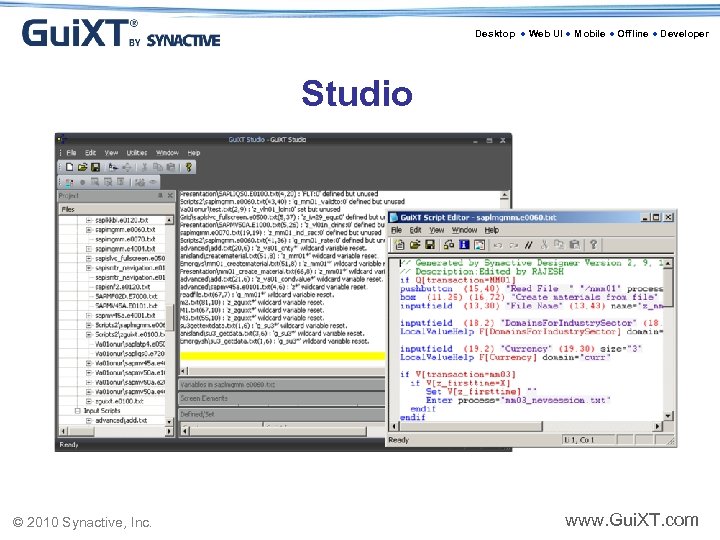Click New file icon in GuiXT Studio toolbar
Viewport: 720px width, 540px height.
point(69,167)
